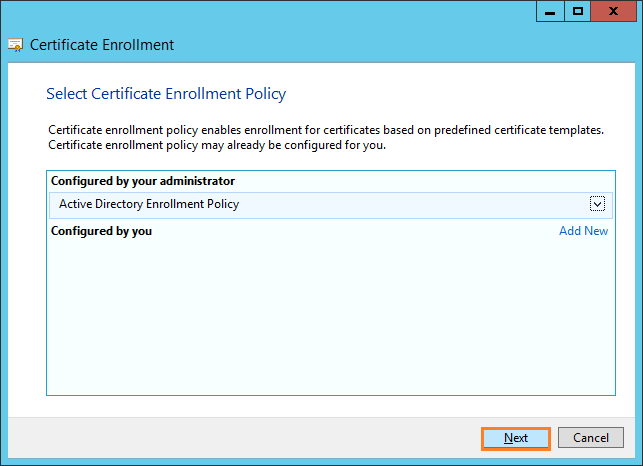Click the gray footer bar beside Next
Image resolution: width=643 pixels, height=466 pixels.
[x=244, y=438]
